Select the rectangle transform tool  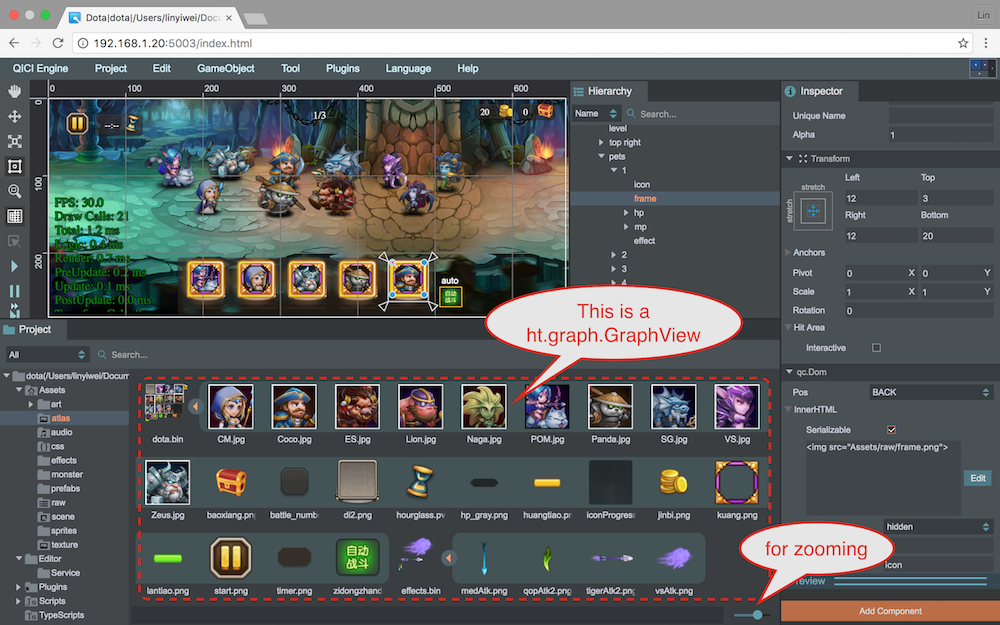(x=14, y=166)
